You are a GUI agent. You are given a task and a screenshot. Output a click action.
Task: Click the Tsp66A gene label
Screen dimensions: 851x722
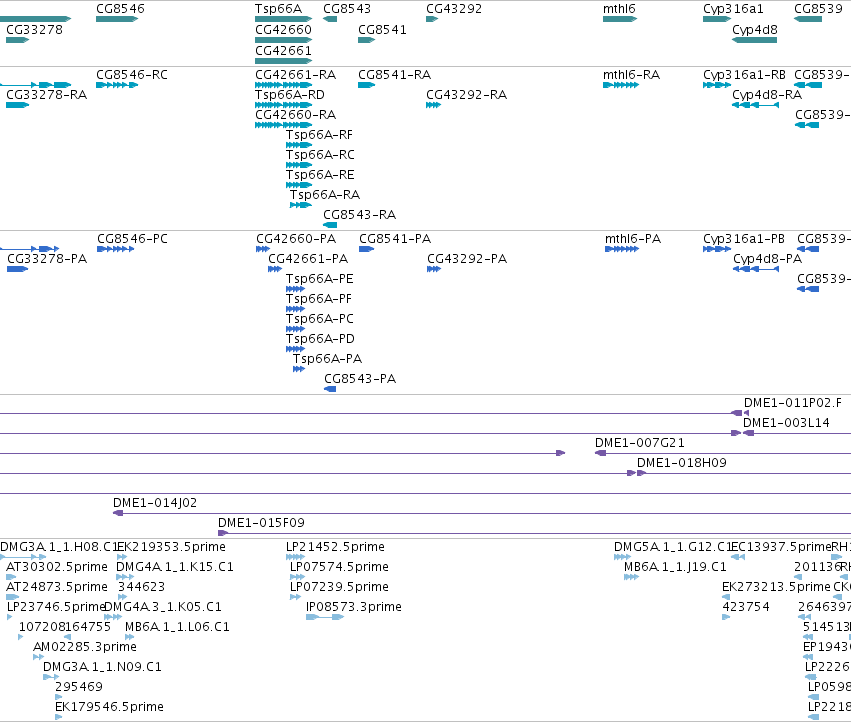278,9
